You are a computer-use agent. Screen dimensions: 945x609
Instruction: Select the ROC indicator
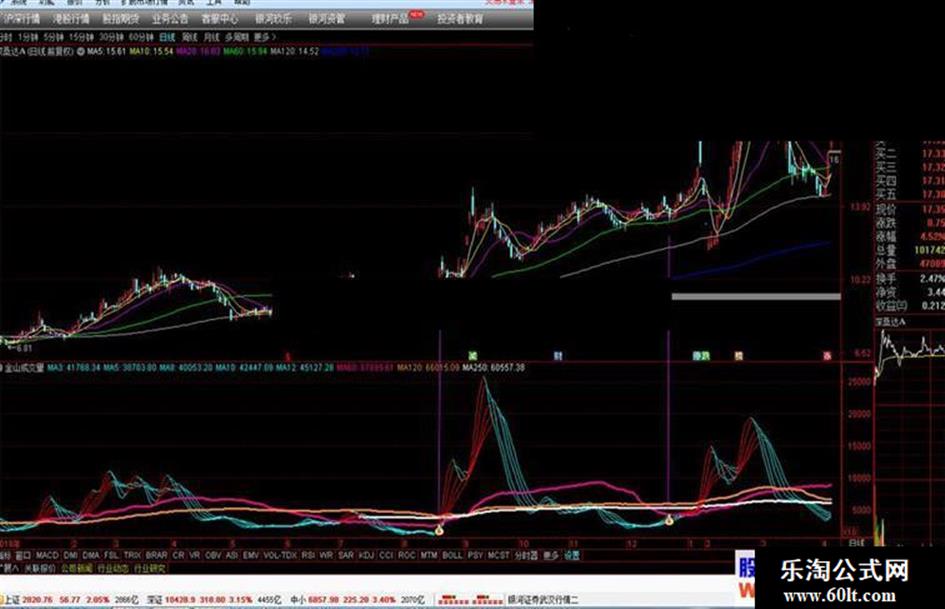[407, 555]
